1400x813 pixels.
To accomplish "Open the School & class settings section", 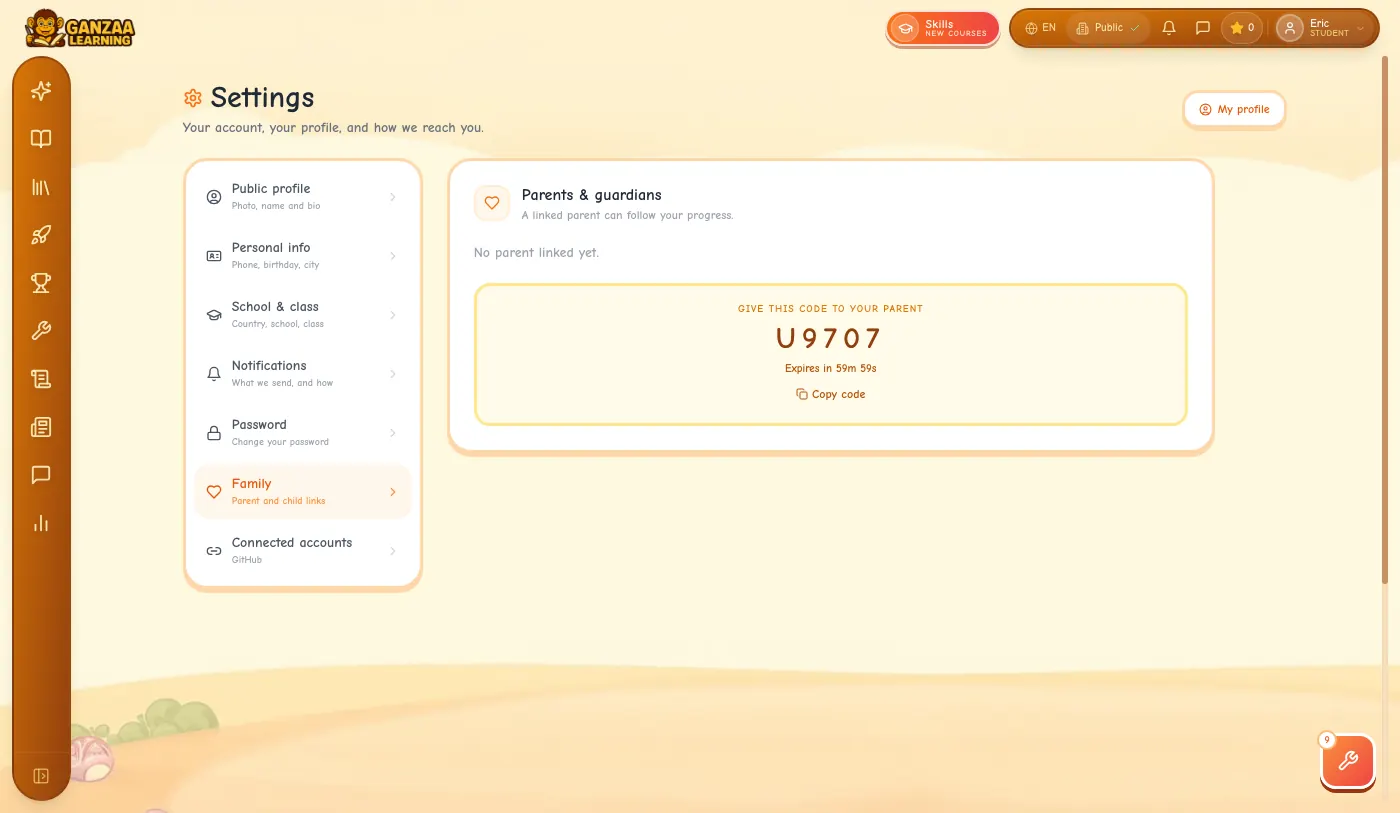I will 303,315.
